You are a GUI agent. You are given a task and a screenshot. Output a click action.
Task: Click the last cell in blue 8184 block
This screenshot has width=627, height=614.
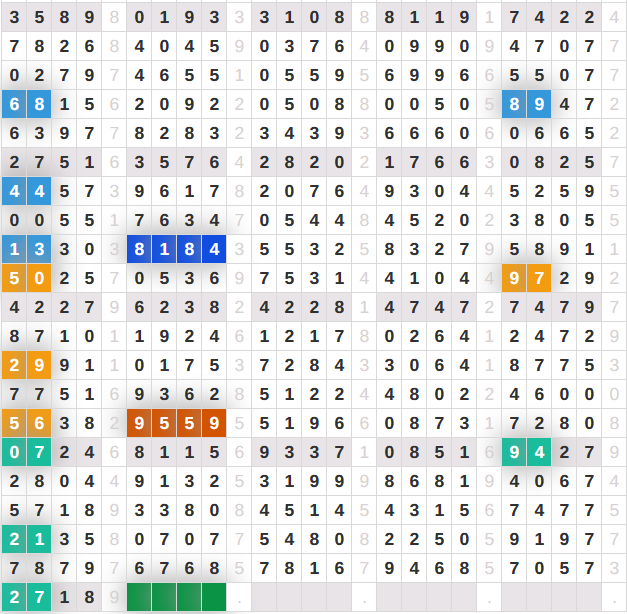tap(214, 250)
